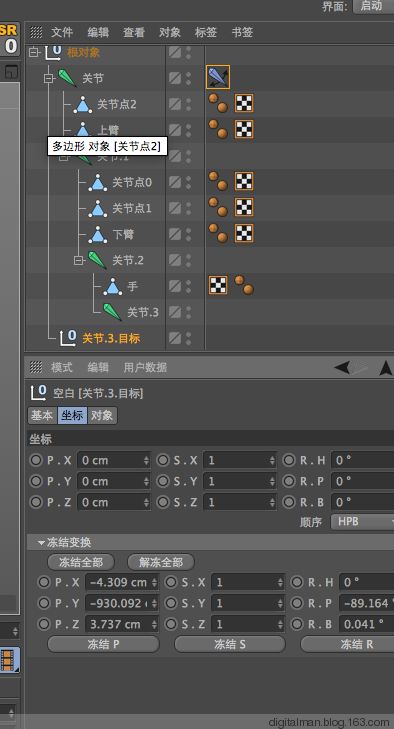Collapse the 根对象 tree node

click(33, 53)
